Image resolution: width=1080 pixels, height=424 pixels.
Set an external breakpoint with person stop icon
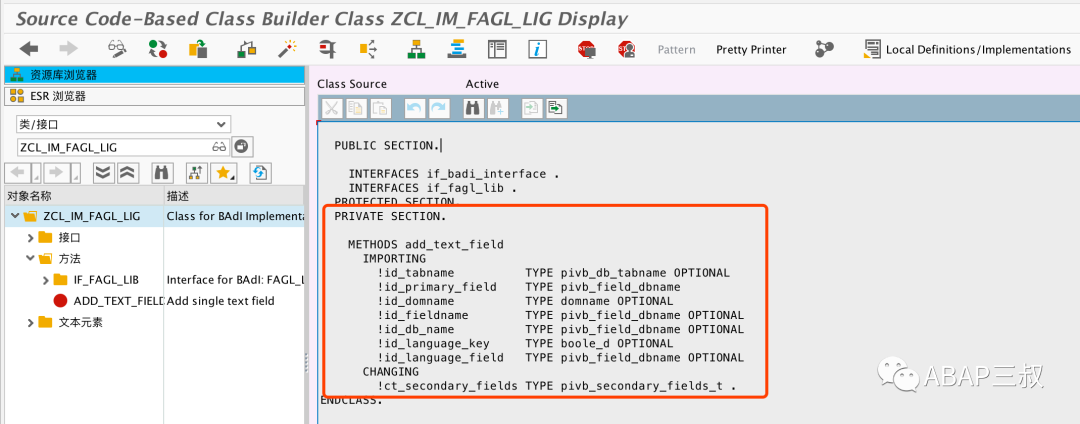pos(626,49)
